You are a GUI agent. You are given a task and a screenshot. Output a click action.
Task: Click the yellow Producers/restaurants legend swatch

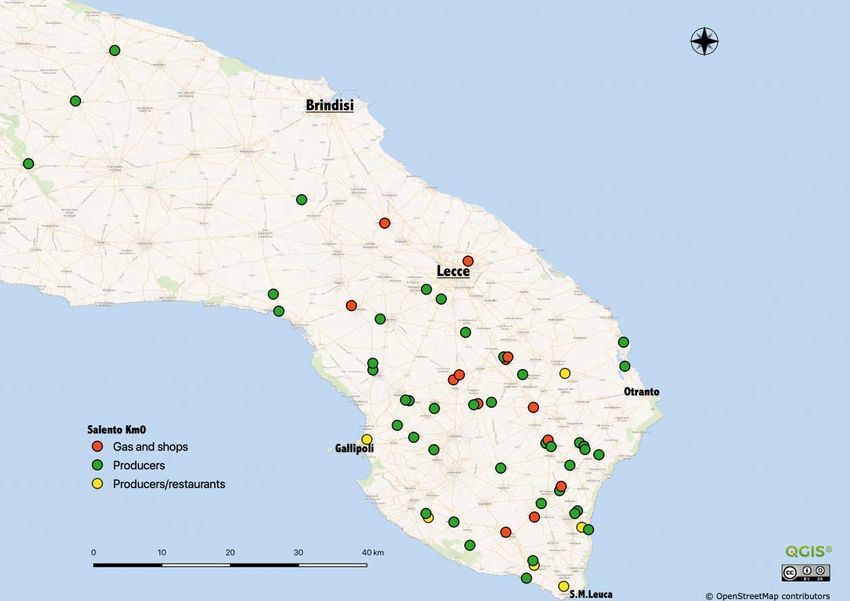click(98, 484)
